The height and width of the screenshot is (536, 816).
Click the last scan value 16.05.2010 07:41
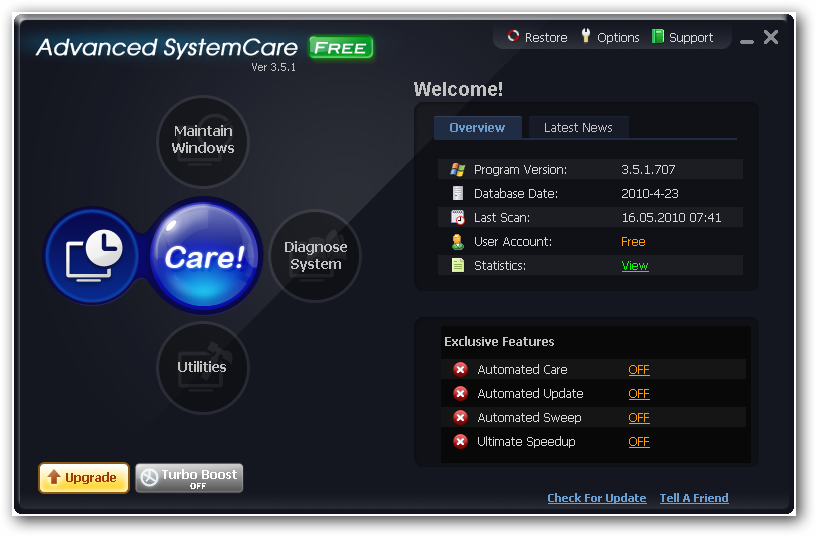pos(671,218)
